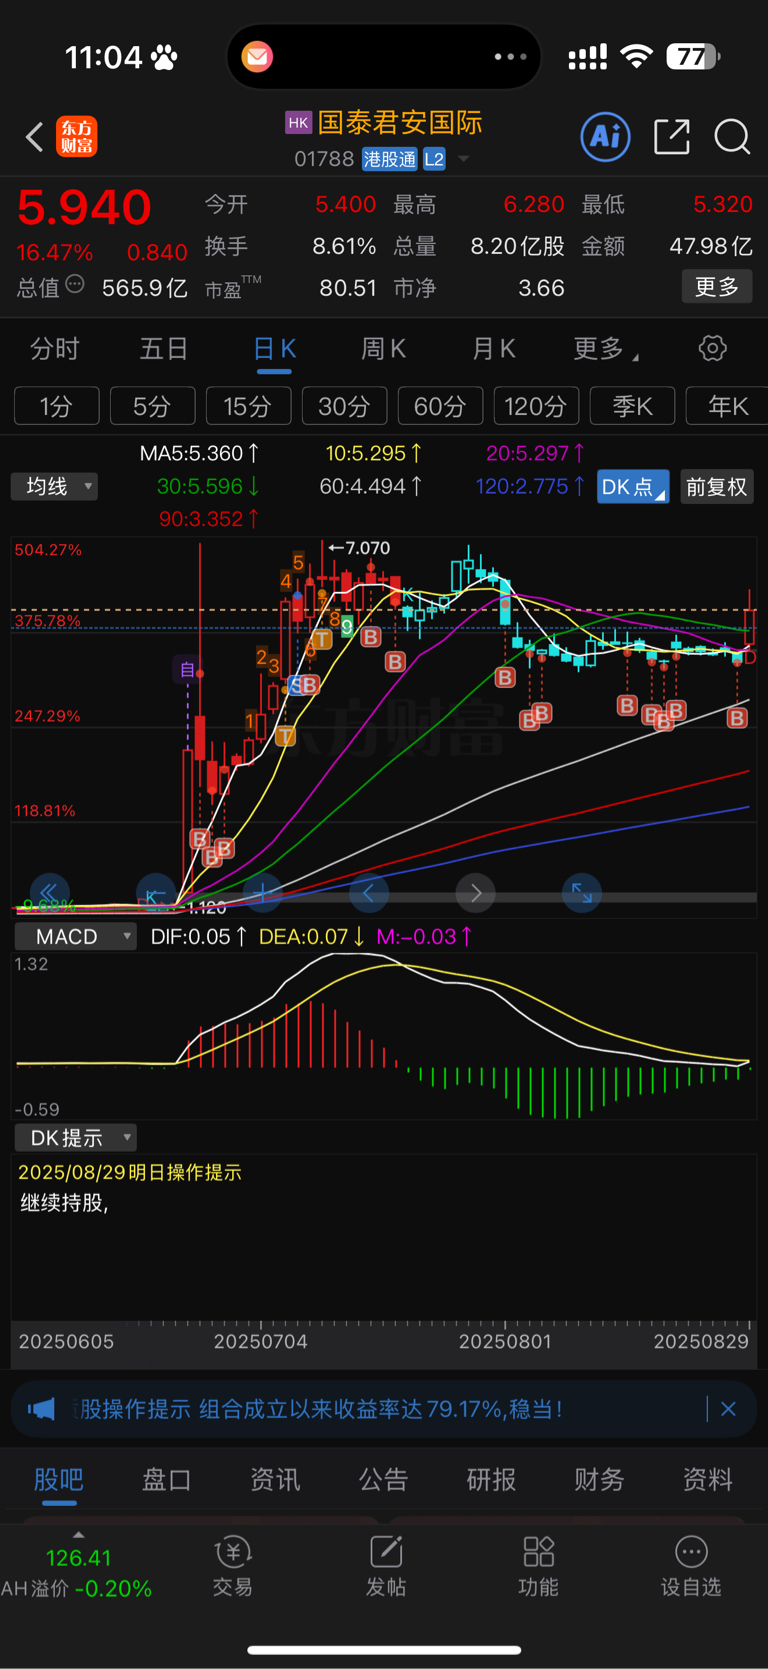The width and height of the screenshot is (768, 1669).
Task: Tap the 126.41 AH premium value
Action: [x=79, y=1558]
